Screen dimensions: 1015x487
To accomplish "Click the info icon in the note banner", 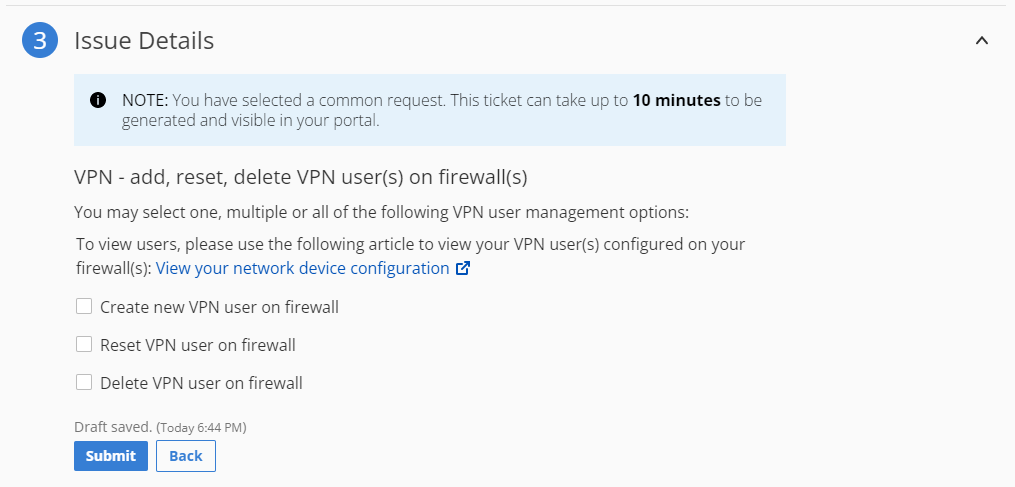I will click(x=98, y=100).
